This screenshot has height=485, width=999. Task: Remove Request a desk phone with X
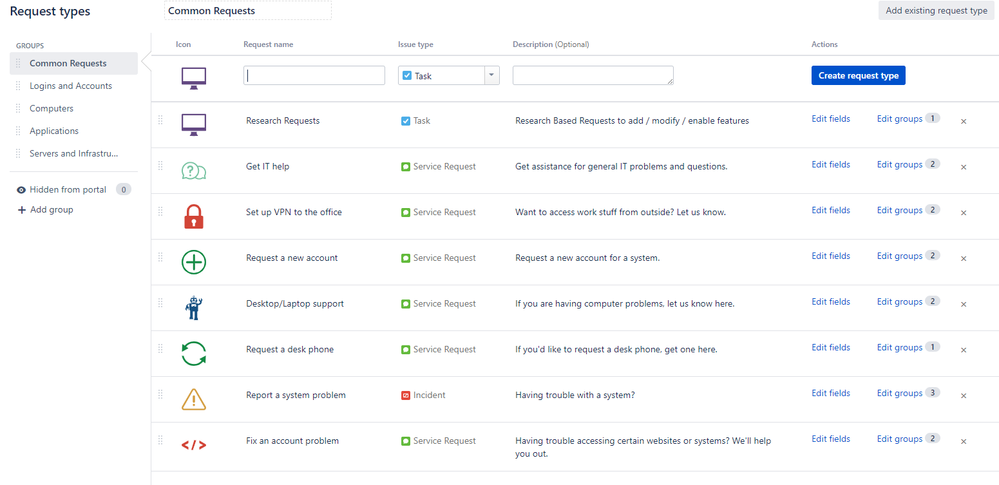963,350
